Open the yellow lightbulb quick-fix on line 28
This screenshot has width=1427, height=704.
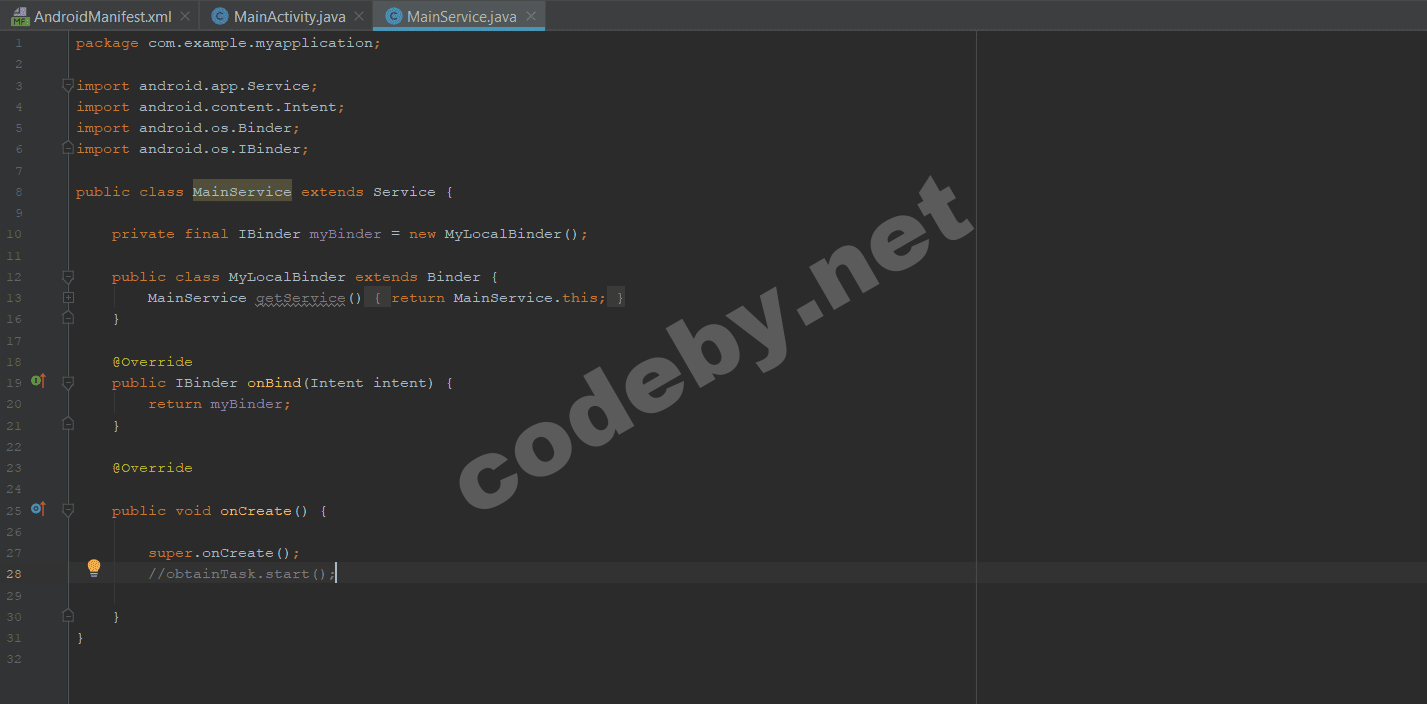pyautogui.click(x=94, y=569)
